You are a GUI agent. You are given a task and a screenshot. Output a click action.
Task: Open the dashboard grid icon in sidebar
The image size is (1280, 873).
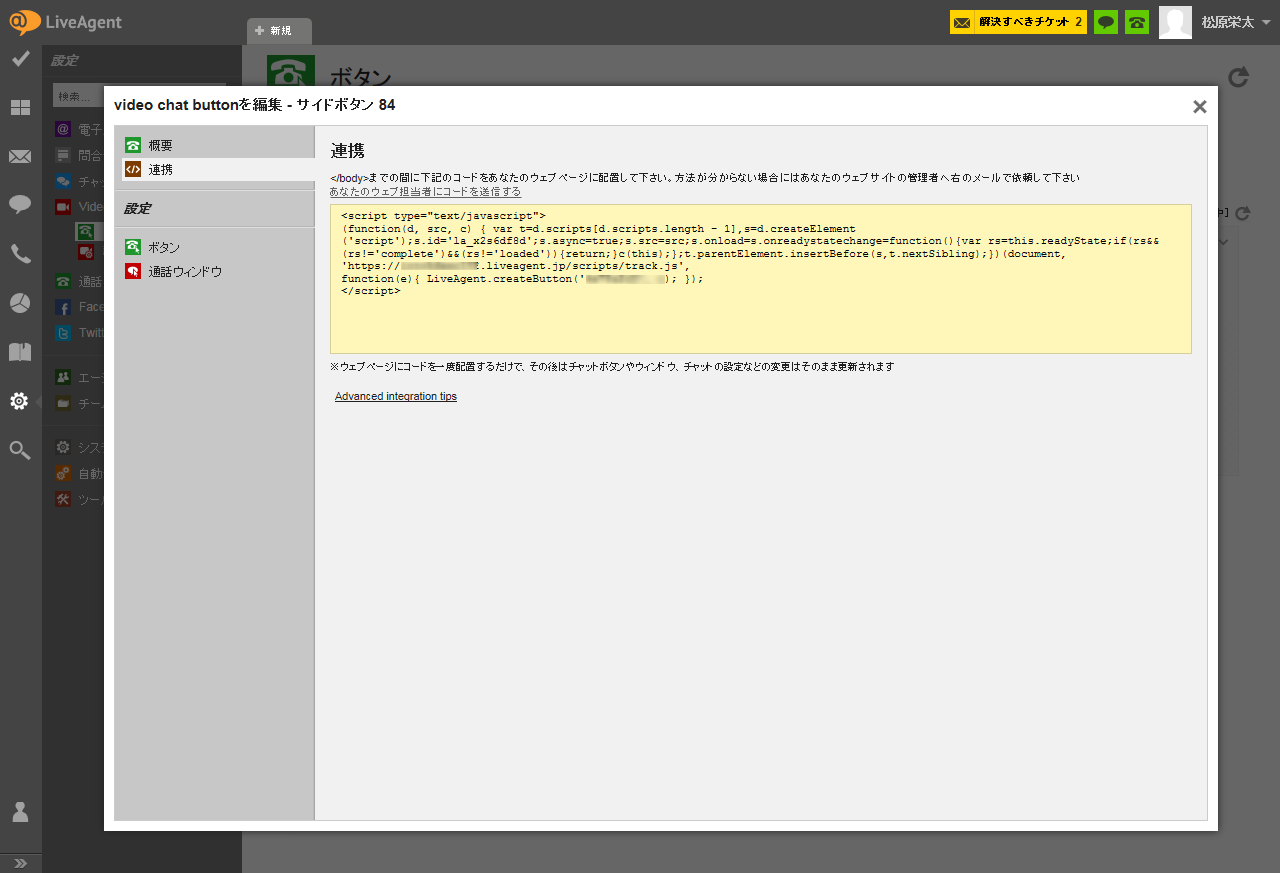(x=20, y=107)
